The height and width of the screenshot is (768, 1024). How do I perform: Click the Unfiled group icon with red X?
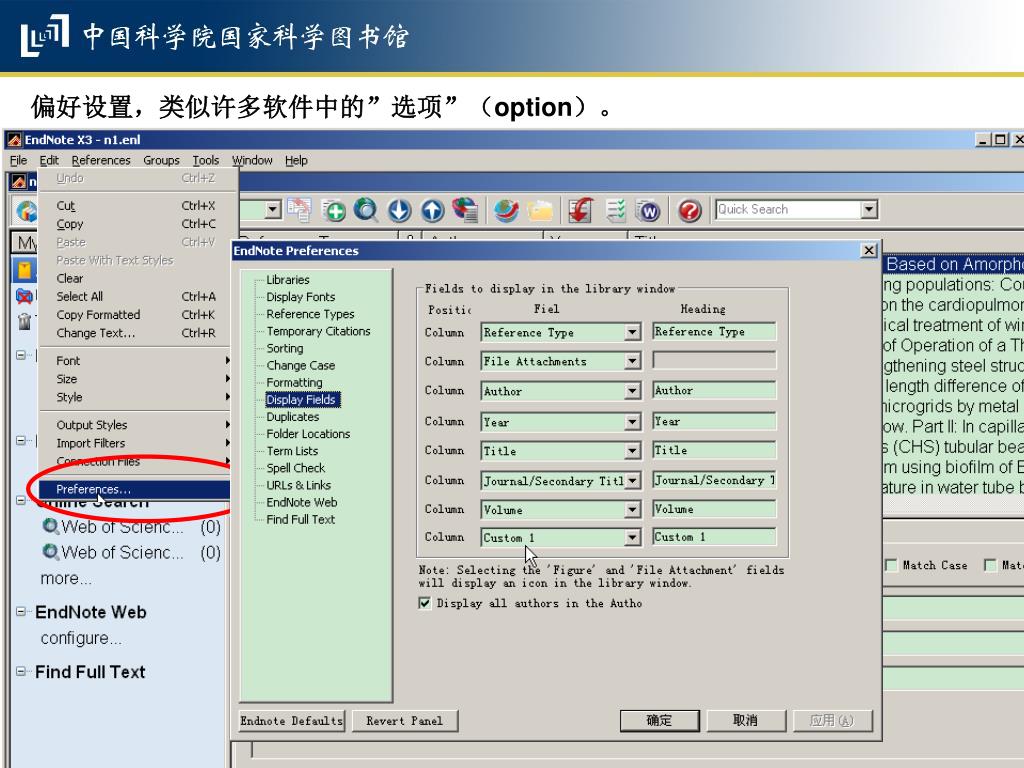(x=24, y=296)
